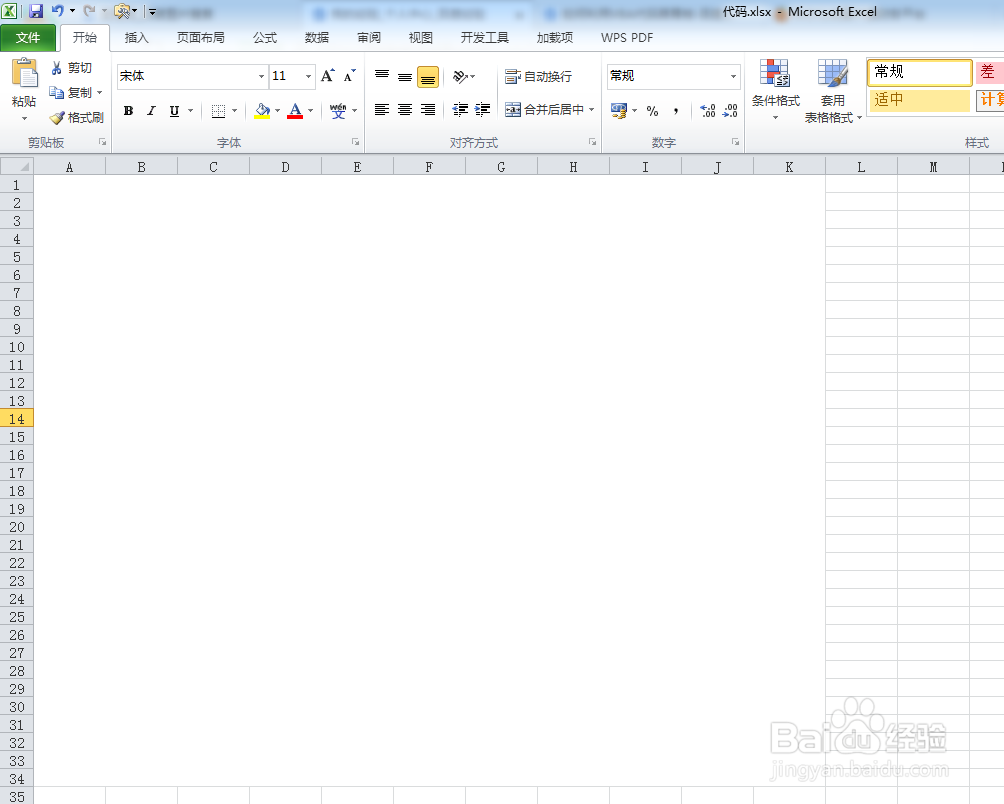Image resolution: width=1004 pixels, height=804 pixels.
Task: Click the Copy (复制) button
Action: 70,93
